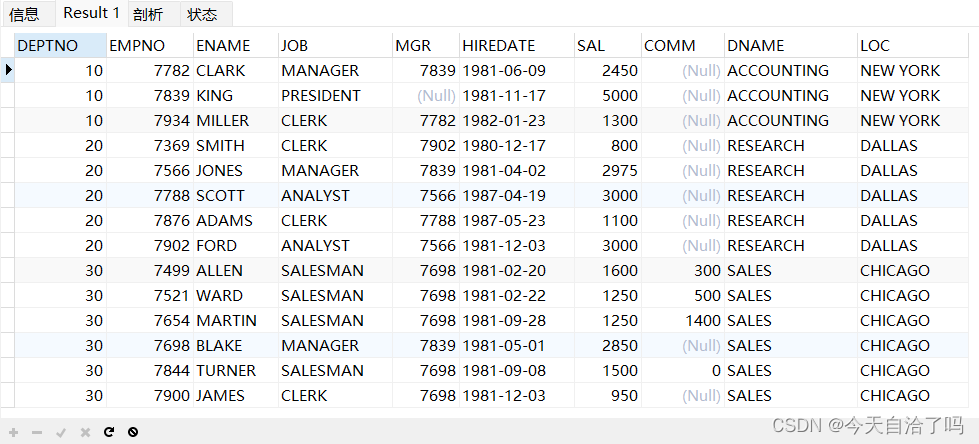Screen dimensions: 979x444
Task: Click the DNAME column header
Action: pos(791,46)
